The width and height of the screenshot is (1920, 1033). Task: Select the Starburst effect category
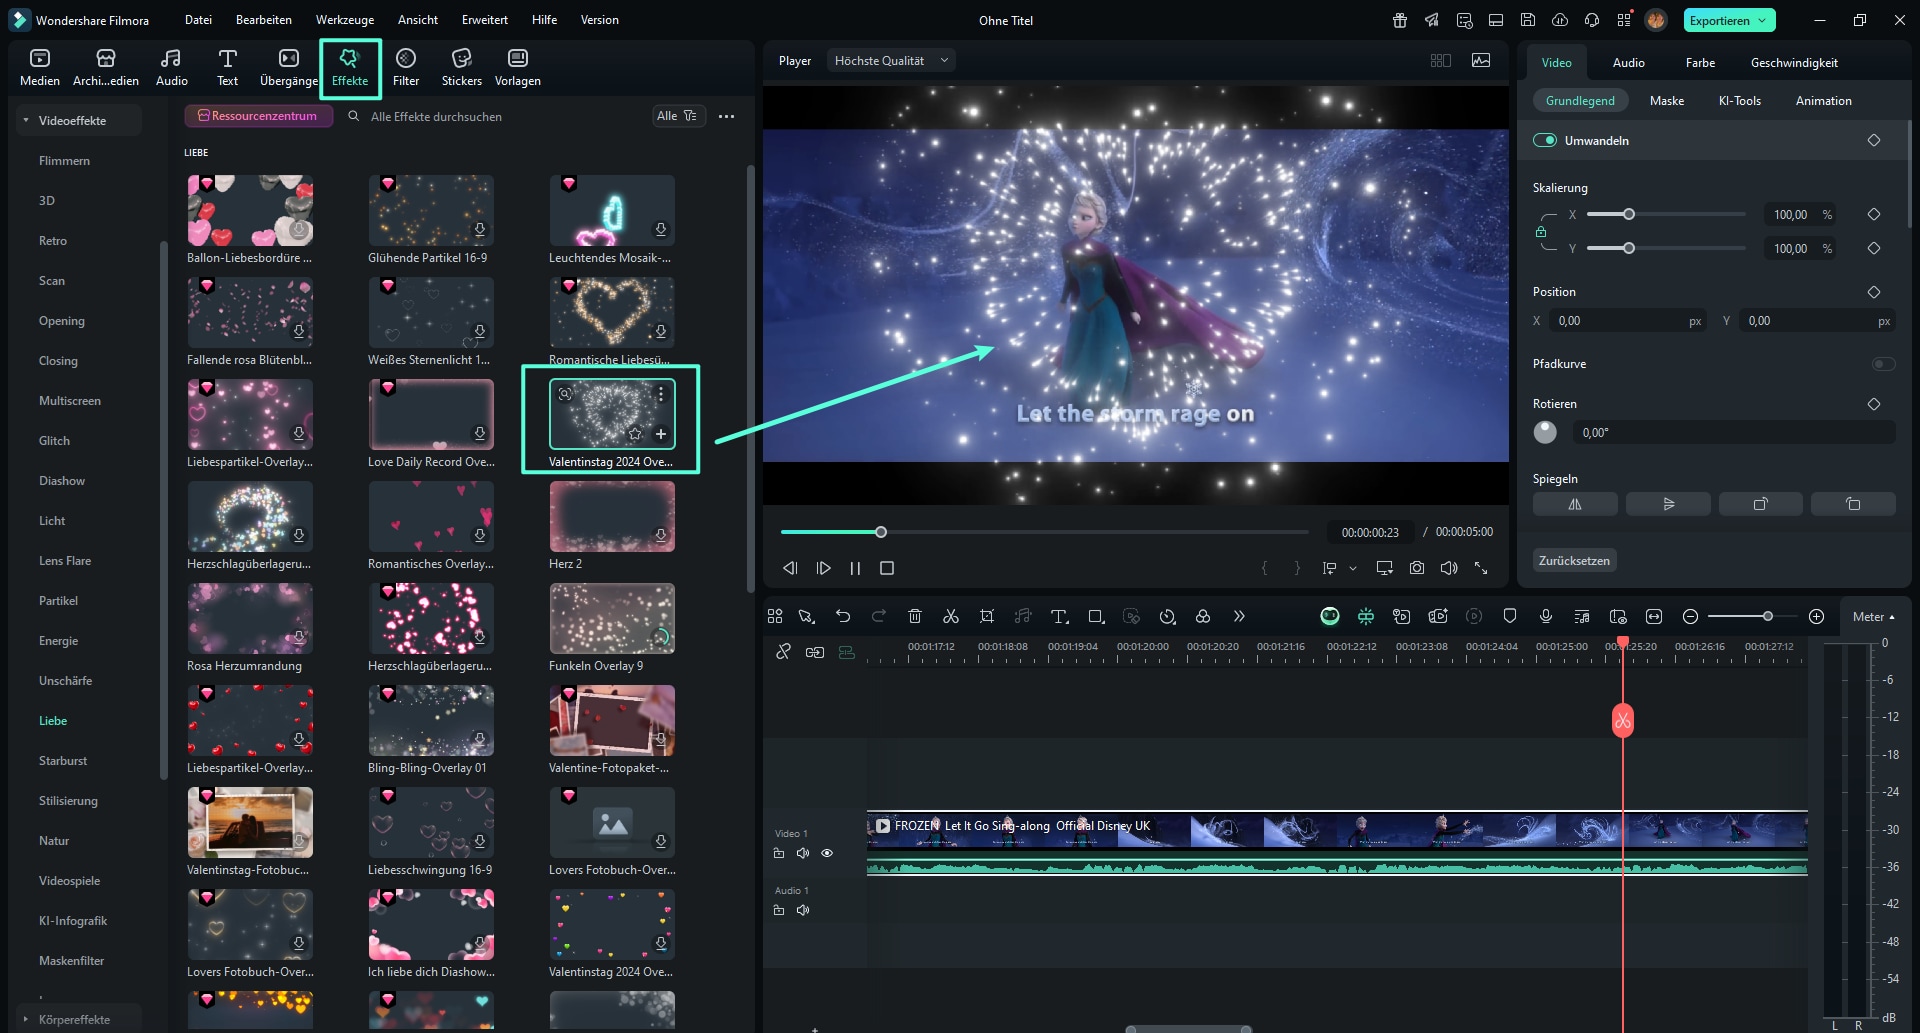click(x=63, y=761)
